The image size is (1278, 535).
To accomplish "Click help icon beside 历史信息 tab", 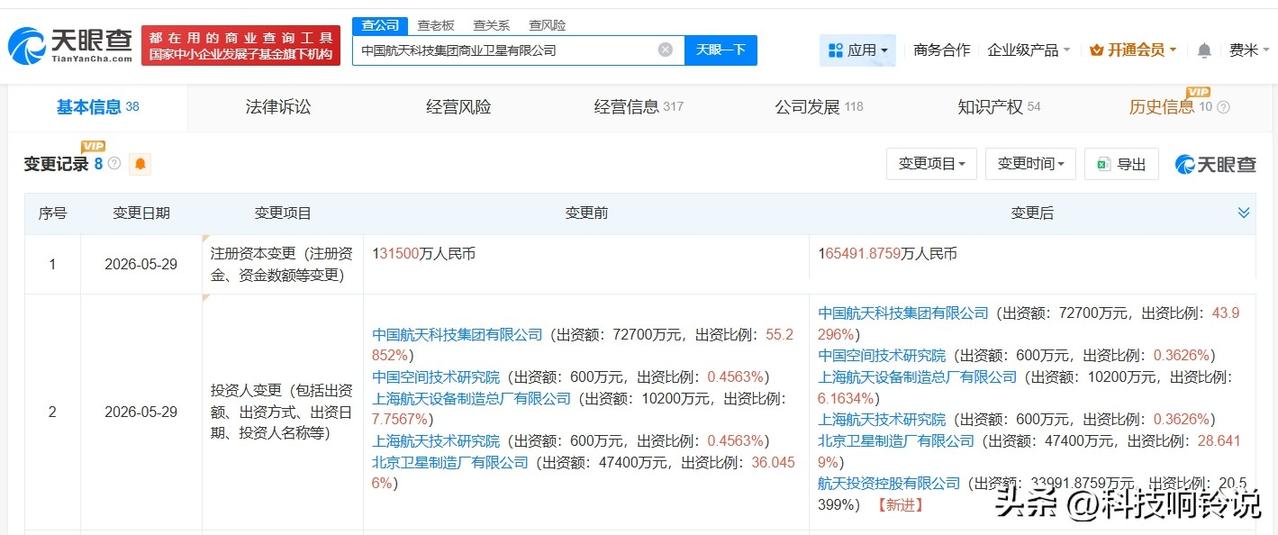I will pyautogui.click(x=1223, y=107).
